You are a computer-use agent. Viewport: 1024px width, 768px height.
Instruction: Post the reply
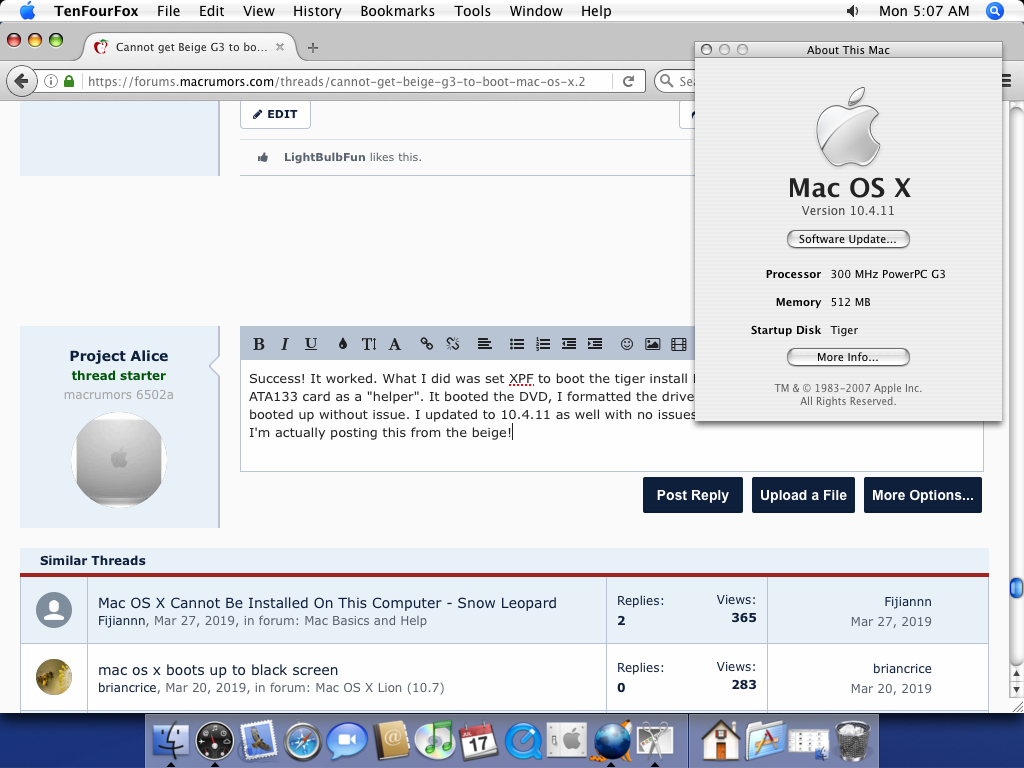[692, 495]
